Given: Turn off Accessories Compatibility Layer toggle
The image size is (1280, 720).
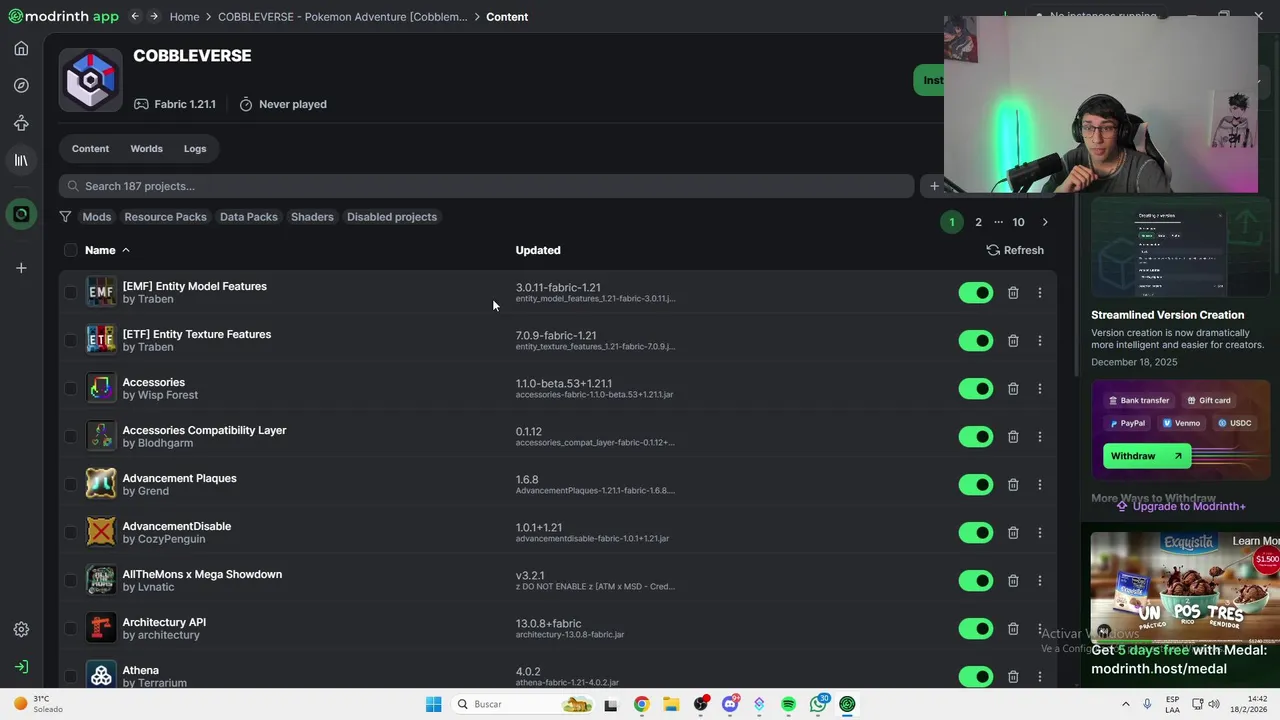Looking at the screenshot, I should click(x=976, y=436).
